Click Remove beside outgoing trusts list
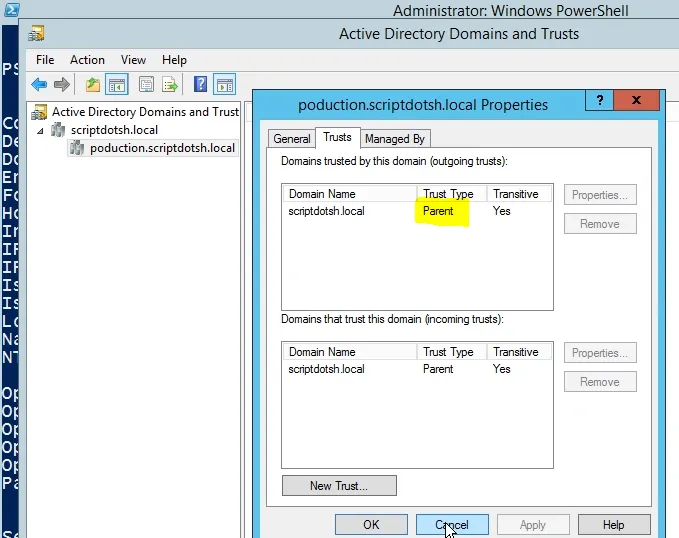Image resolution: width=679 pixels, height=538 pixels. [x=600, y=224]
